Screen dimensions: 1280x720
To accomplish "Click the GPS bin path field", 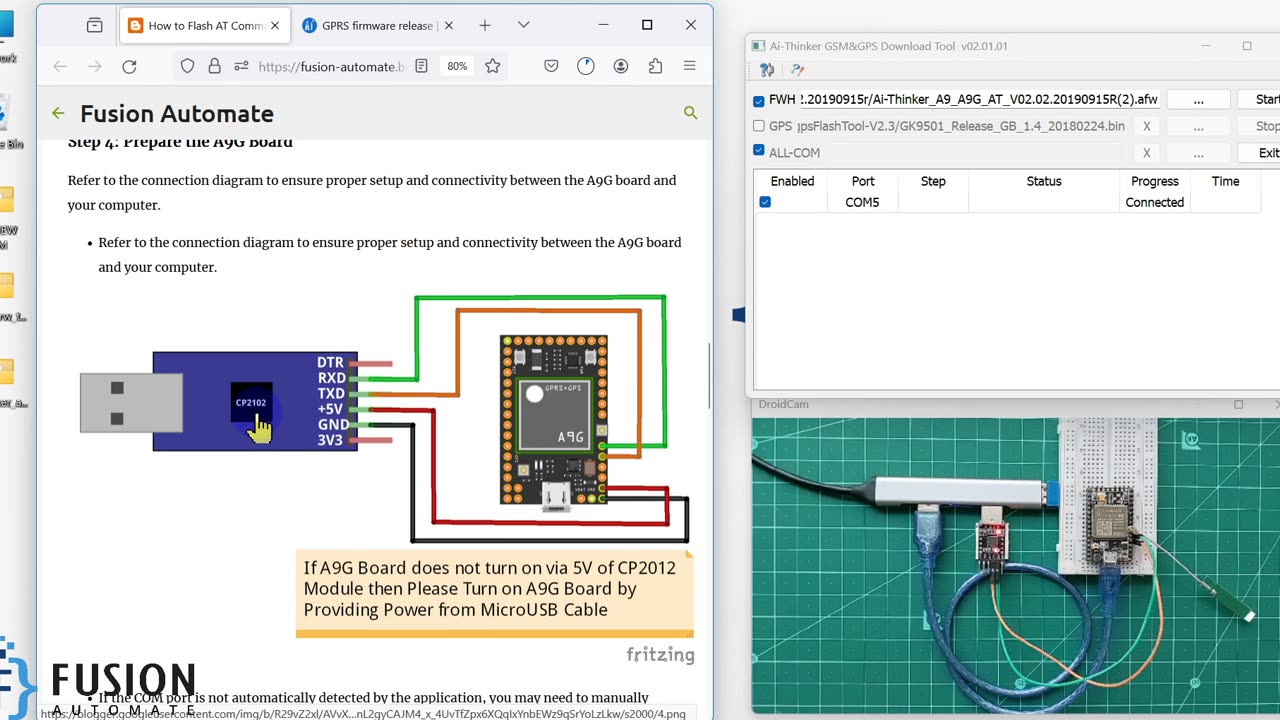I will [960, 127].
